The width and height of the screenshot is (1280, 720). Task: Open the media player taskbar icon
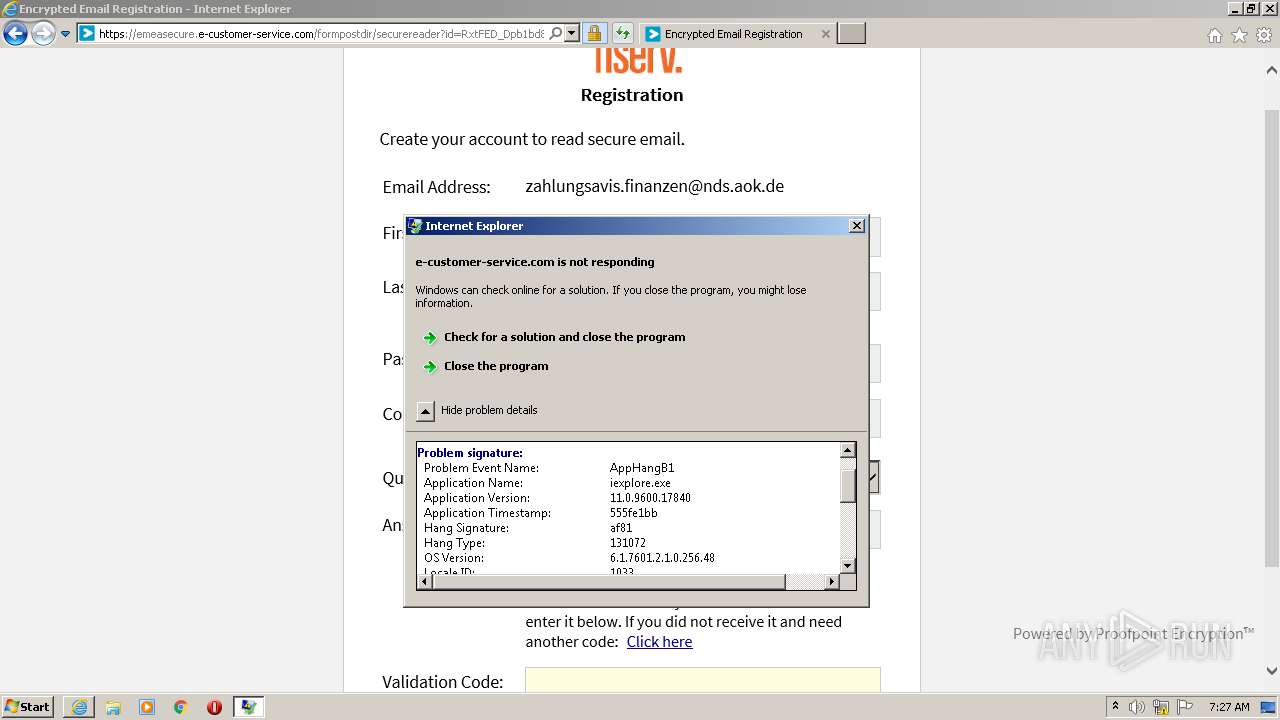tap(147, 707)
